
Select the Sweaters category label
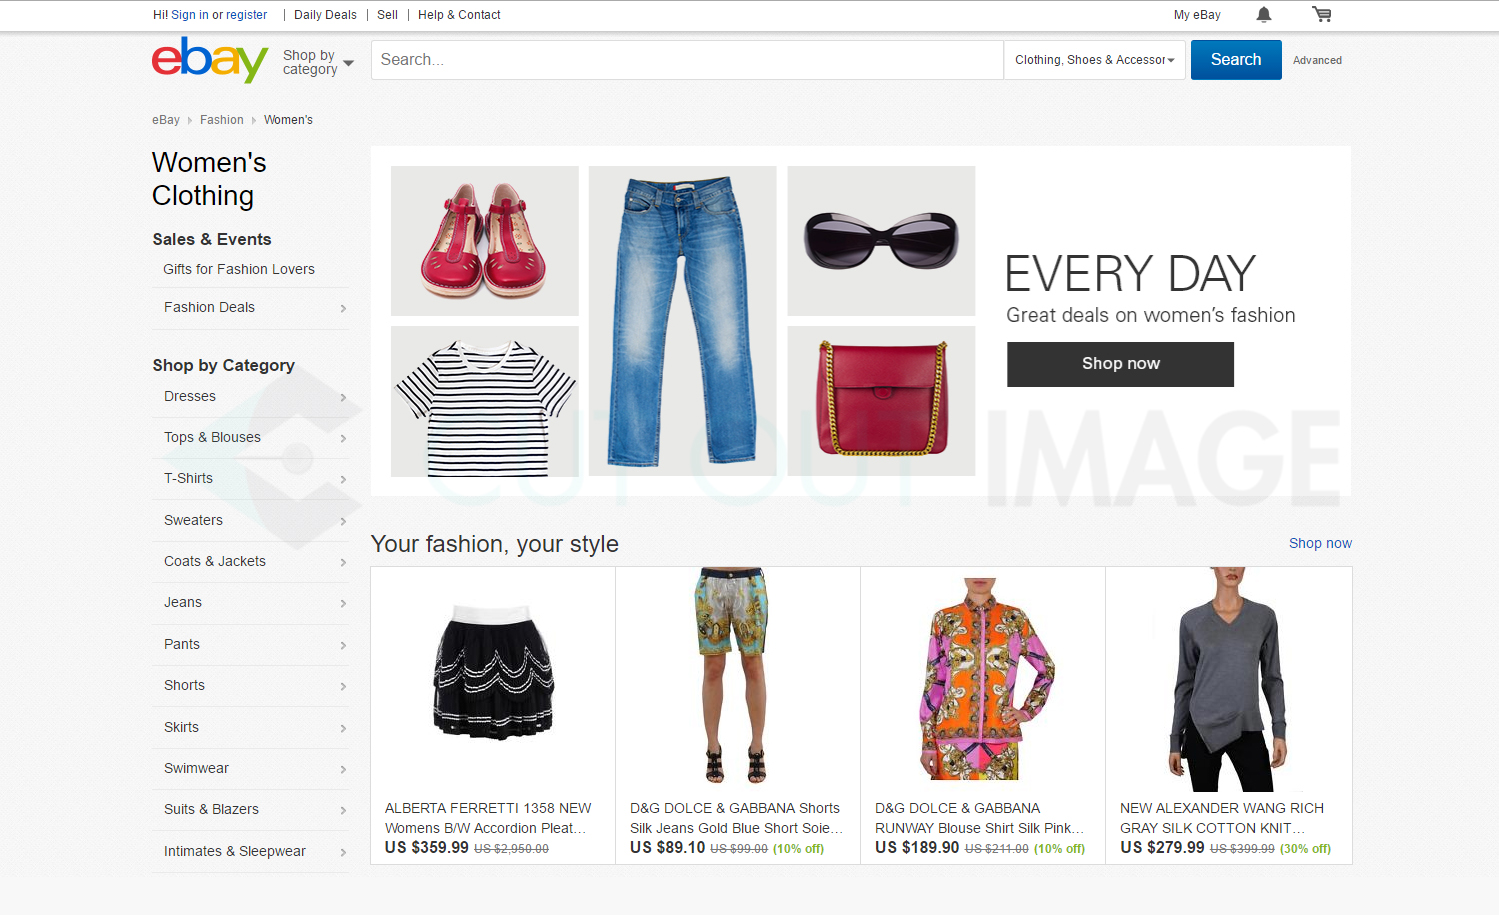[x=193, y=520]
